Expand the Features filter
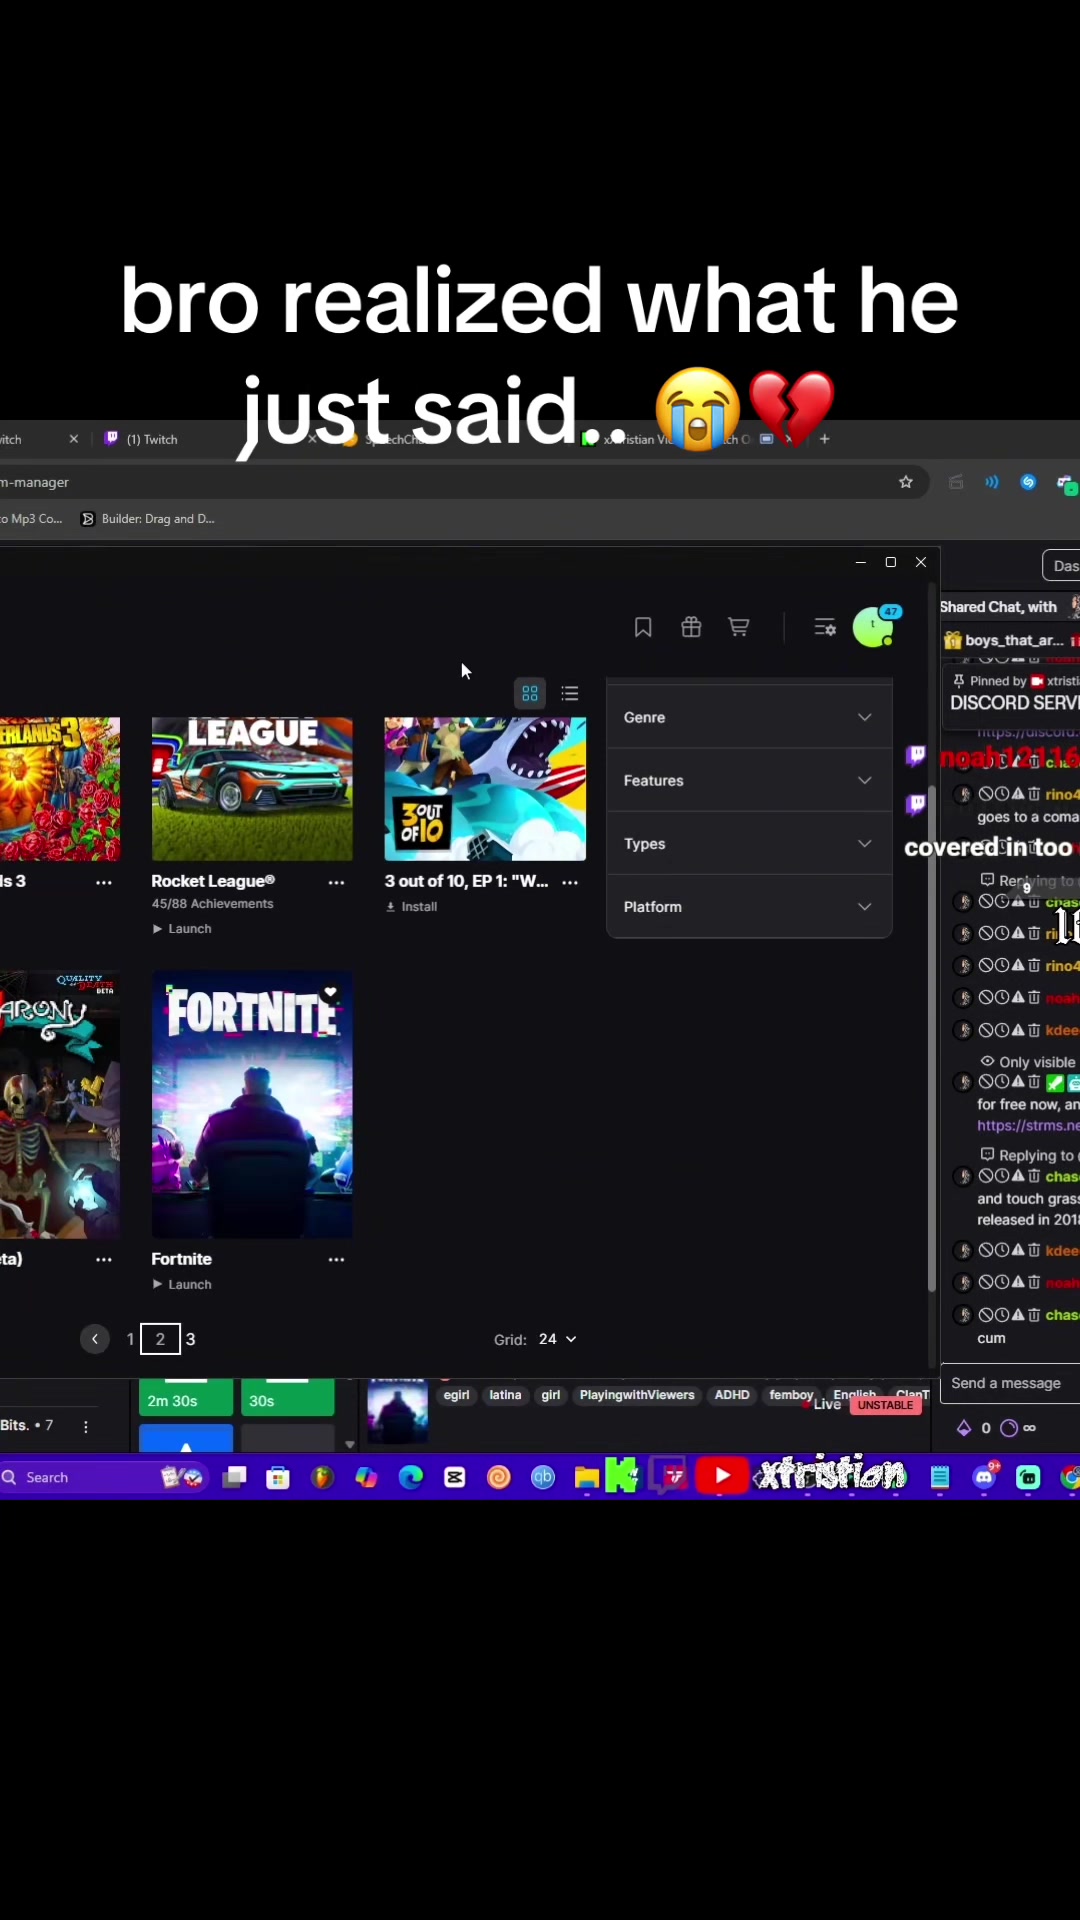This screenshot has width=1080, height=1920. pos(748,780)
